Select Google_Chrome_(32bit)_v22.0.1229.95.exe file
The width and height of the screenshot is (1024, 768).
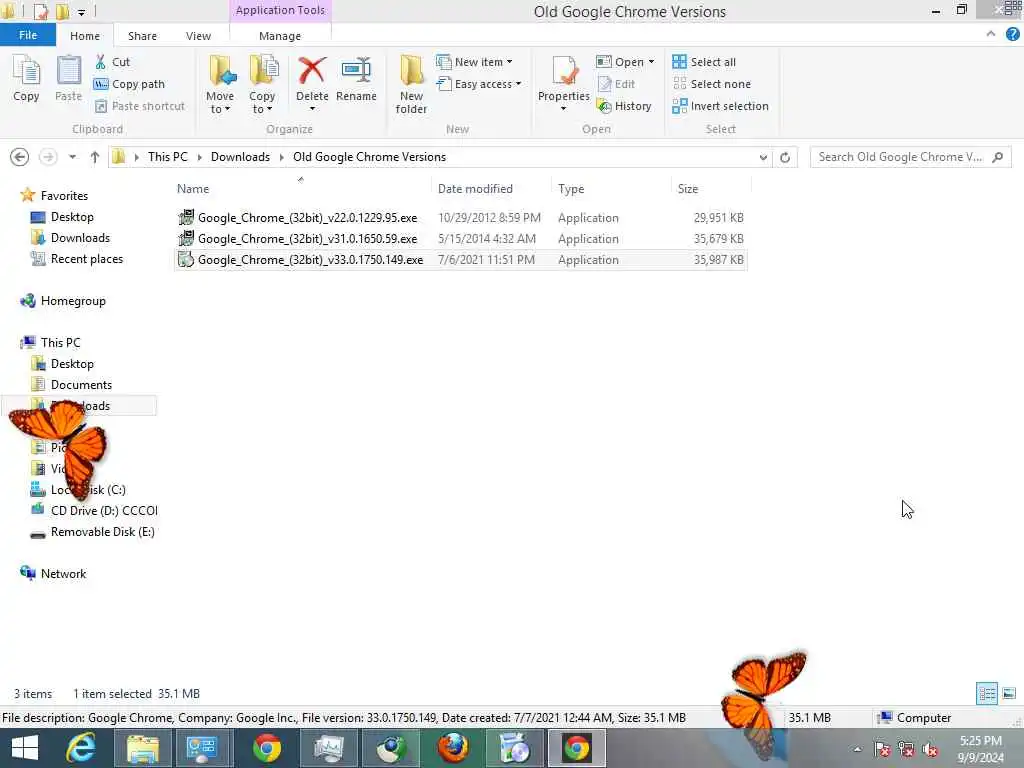460,218
